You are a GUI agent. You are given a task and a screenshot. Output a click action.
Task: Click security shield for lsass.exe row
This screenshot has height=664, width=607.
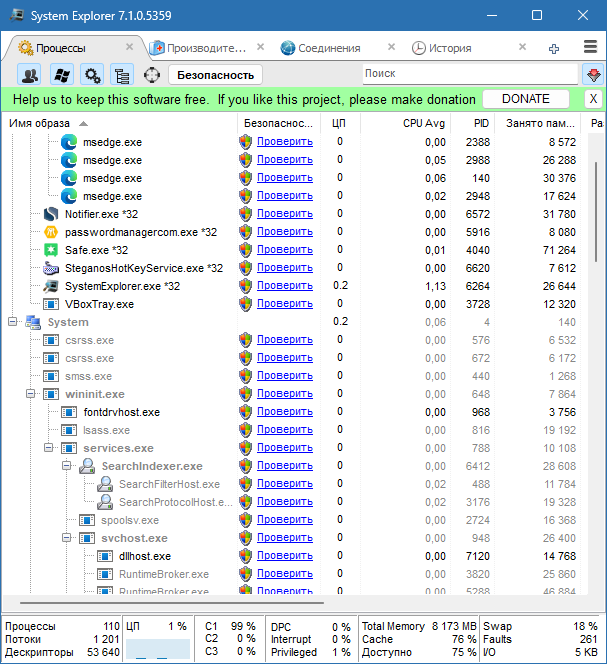[x=245, y=430]
